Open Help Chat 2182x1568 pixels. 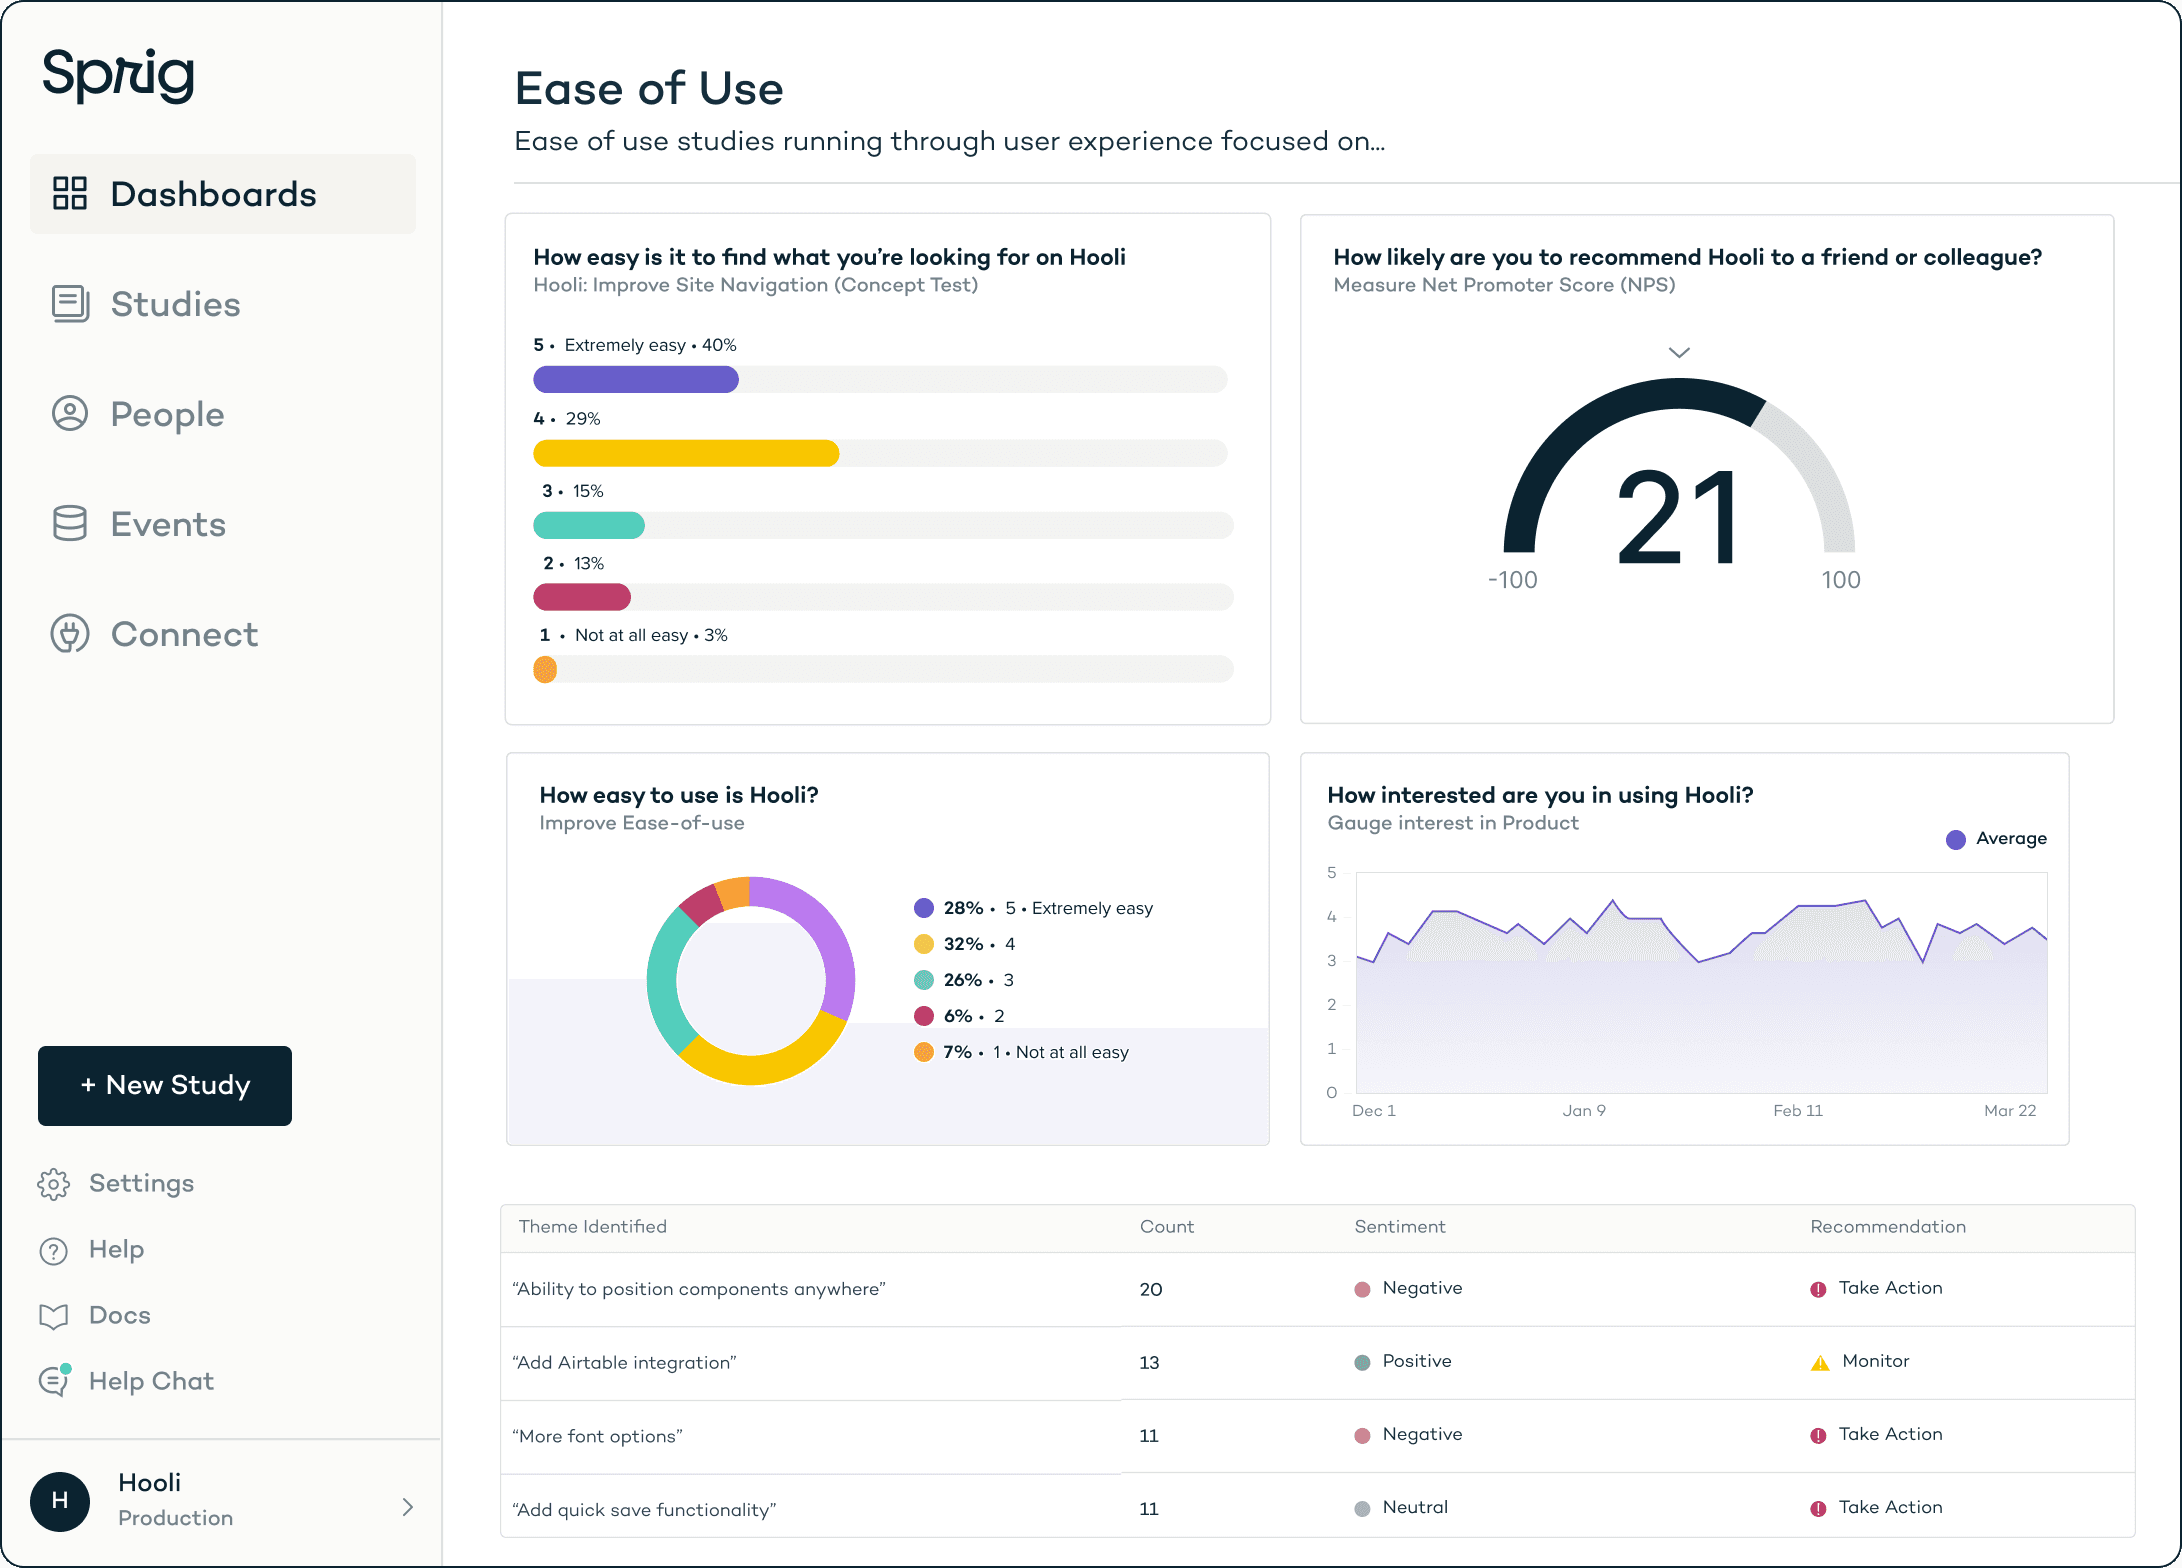pos(151,1381)
